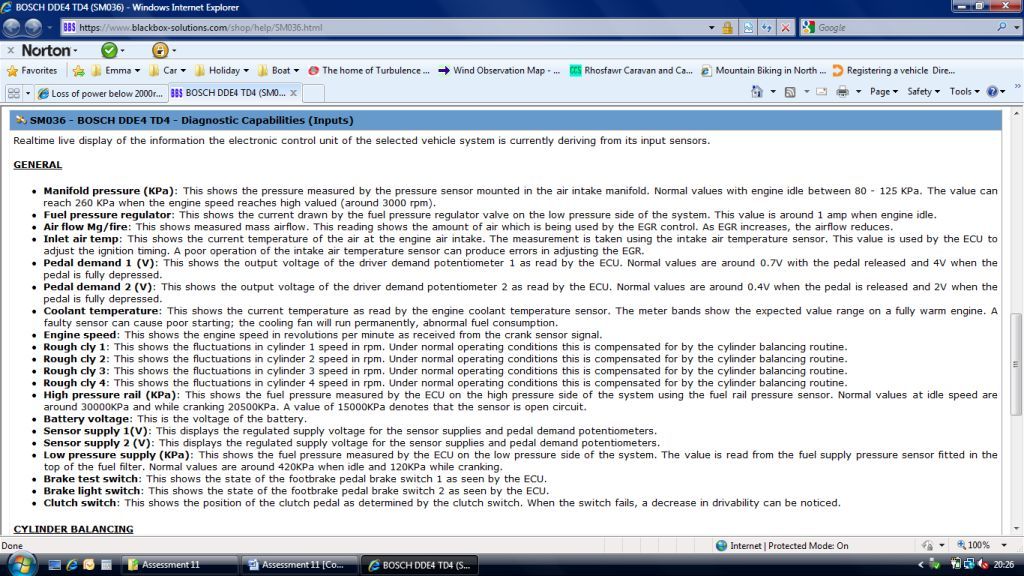Open a new blank tab
The image size is (1024, 576).
coord(313,93)
